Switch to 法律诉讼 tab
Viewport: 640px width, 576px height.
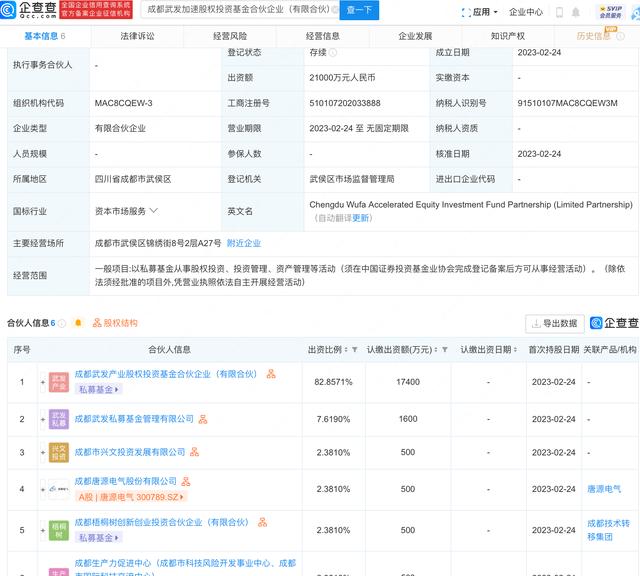pyautogui.click(x=137, y=36)
